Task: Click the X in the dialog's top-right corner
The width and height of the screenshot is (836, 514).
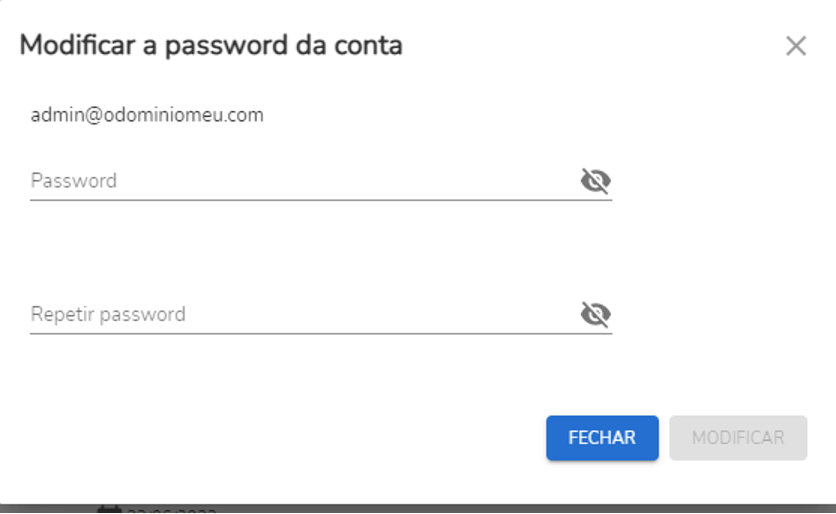Action: pos(796,46)
